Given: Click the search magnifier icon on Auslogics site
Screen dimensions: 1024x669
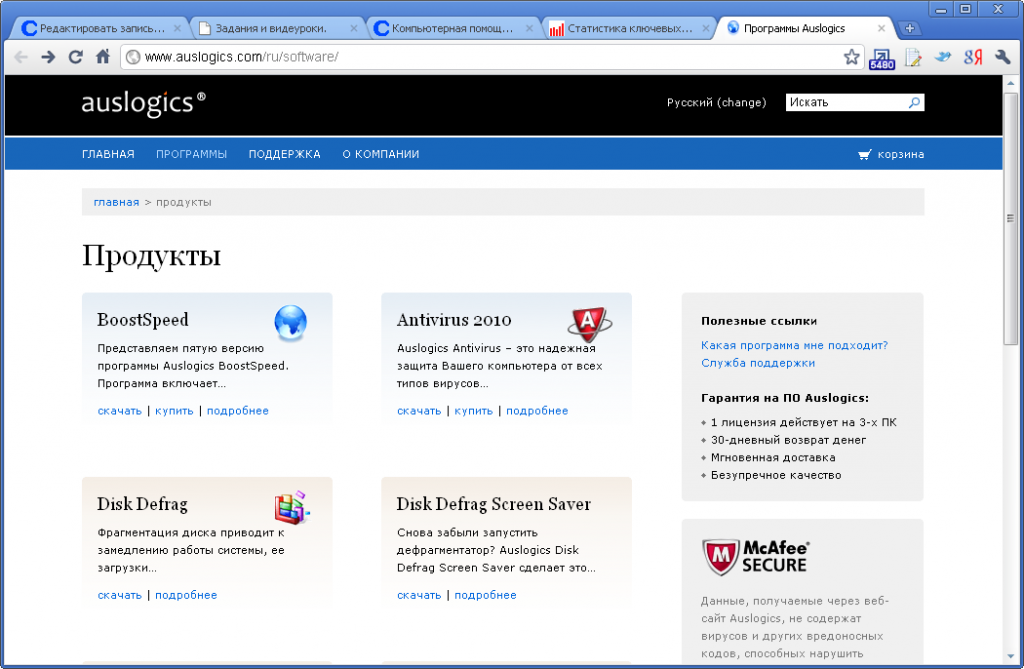Looking at the screenshot, I should (x=915, y=102).
